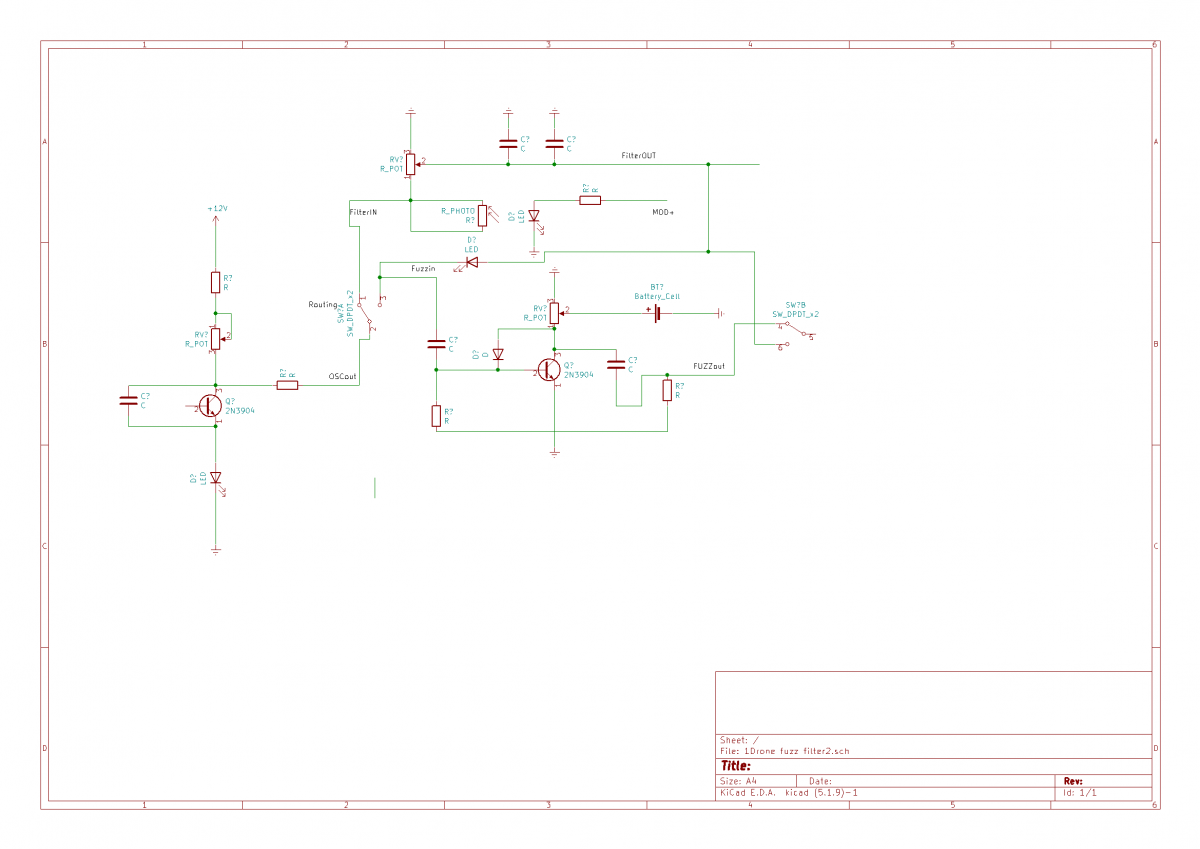Click the Battery_Cell symbol
1200x849 pixels.
click(656, 314)
